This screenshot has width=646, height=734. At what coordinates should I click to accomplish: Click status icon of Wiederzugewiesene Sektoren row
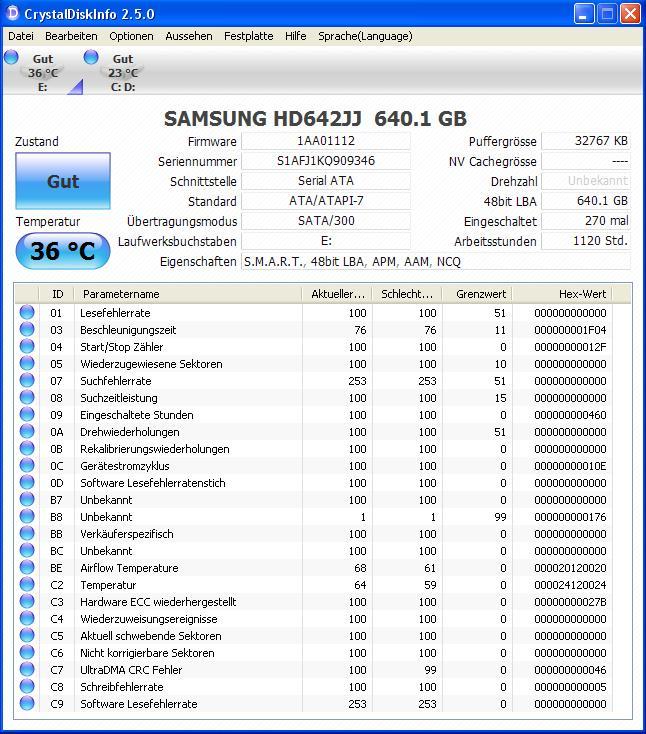point(27,363)
